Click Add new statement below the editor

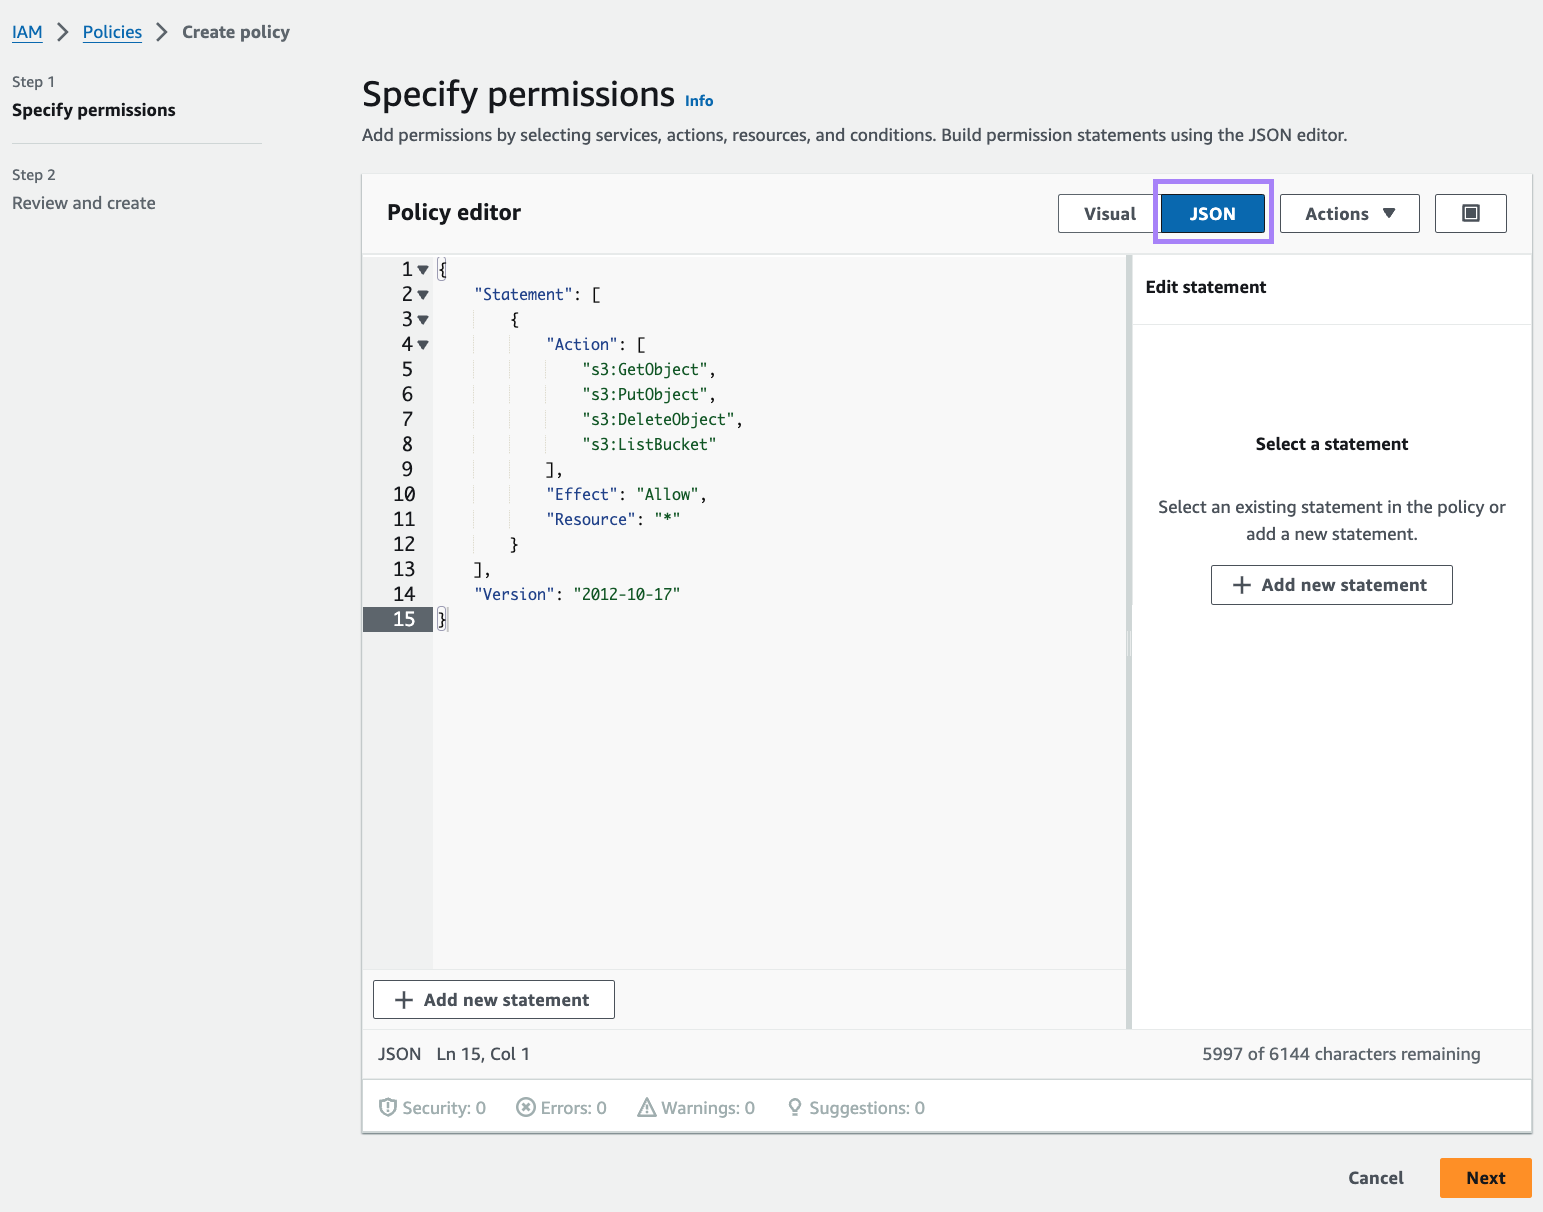click(x=494, y=1000)
